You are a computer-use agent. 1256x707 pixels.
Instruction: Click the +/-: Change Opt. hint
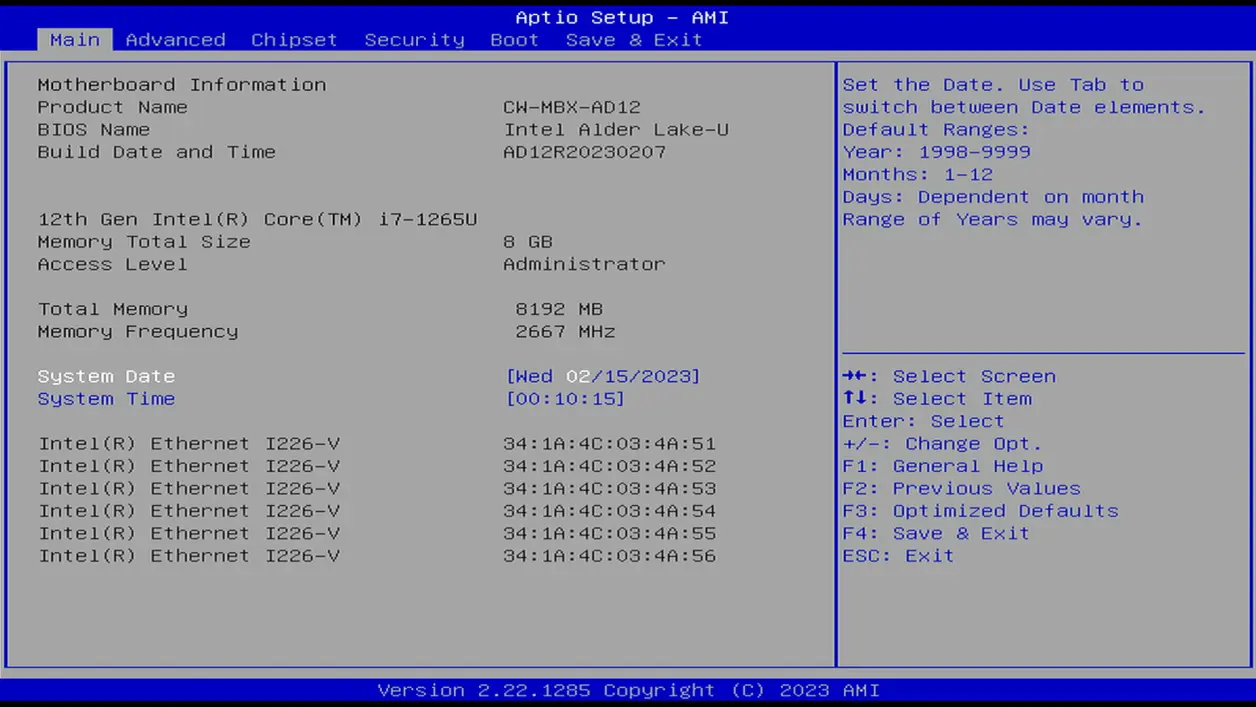click(x=942, y=443)
